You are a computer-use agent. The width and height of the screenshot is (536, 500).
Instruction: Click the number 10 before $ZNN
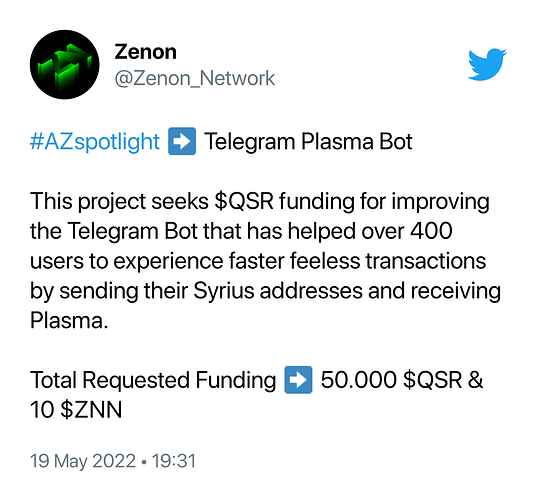pos(42,410)
